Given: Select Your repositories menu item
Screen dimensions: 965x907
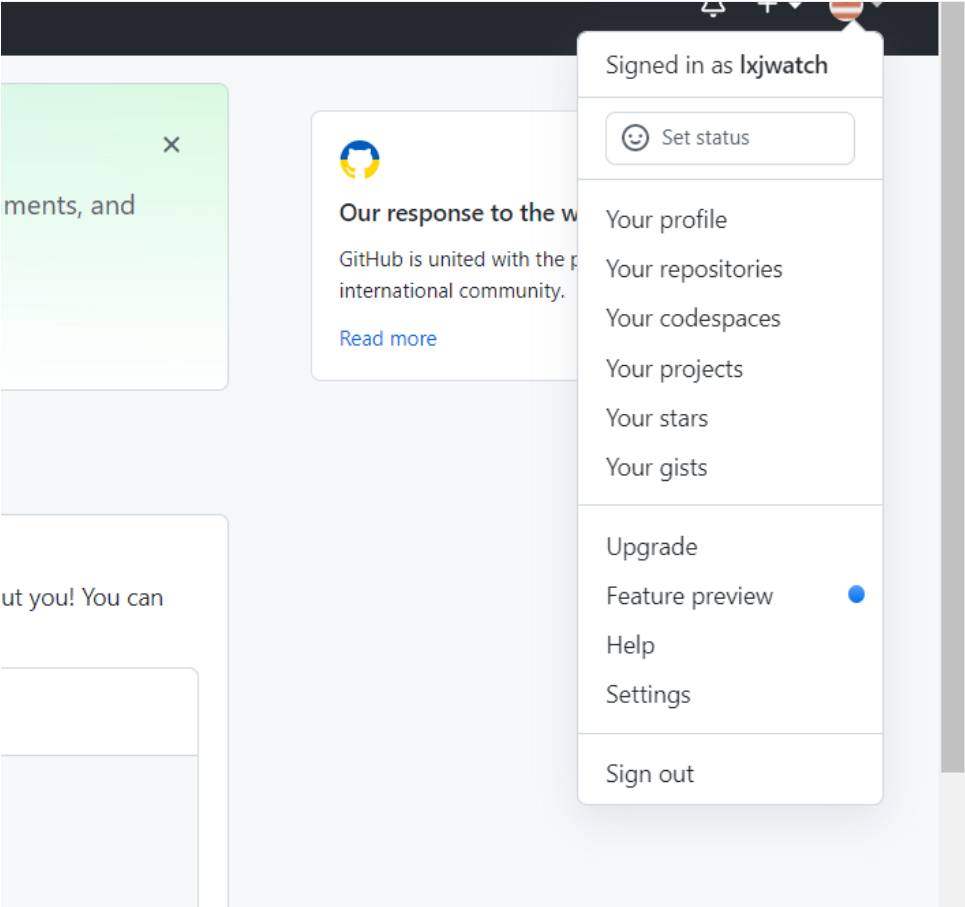Looking at the screenshot, I should click(x=694, y=269).
